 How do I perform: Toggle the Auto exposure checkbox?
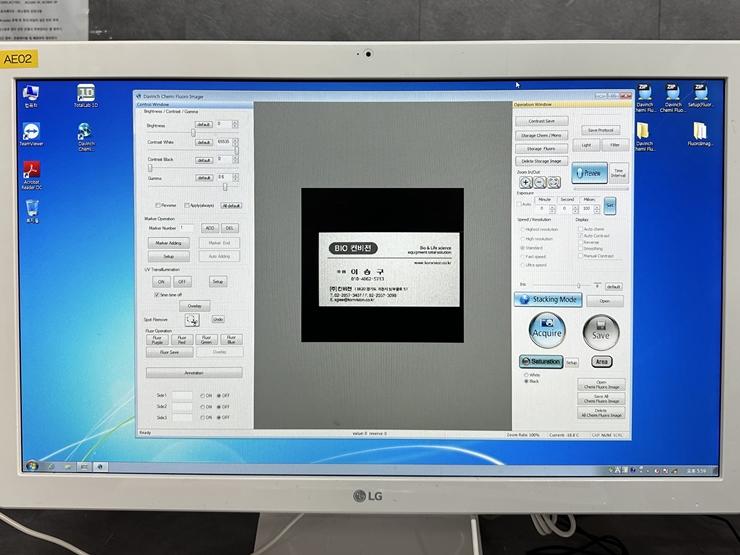click(520, 205)
